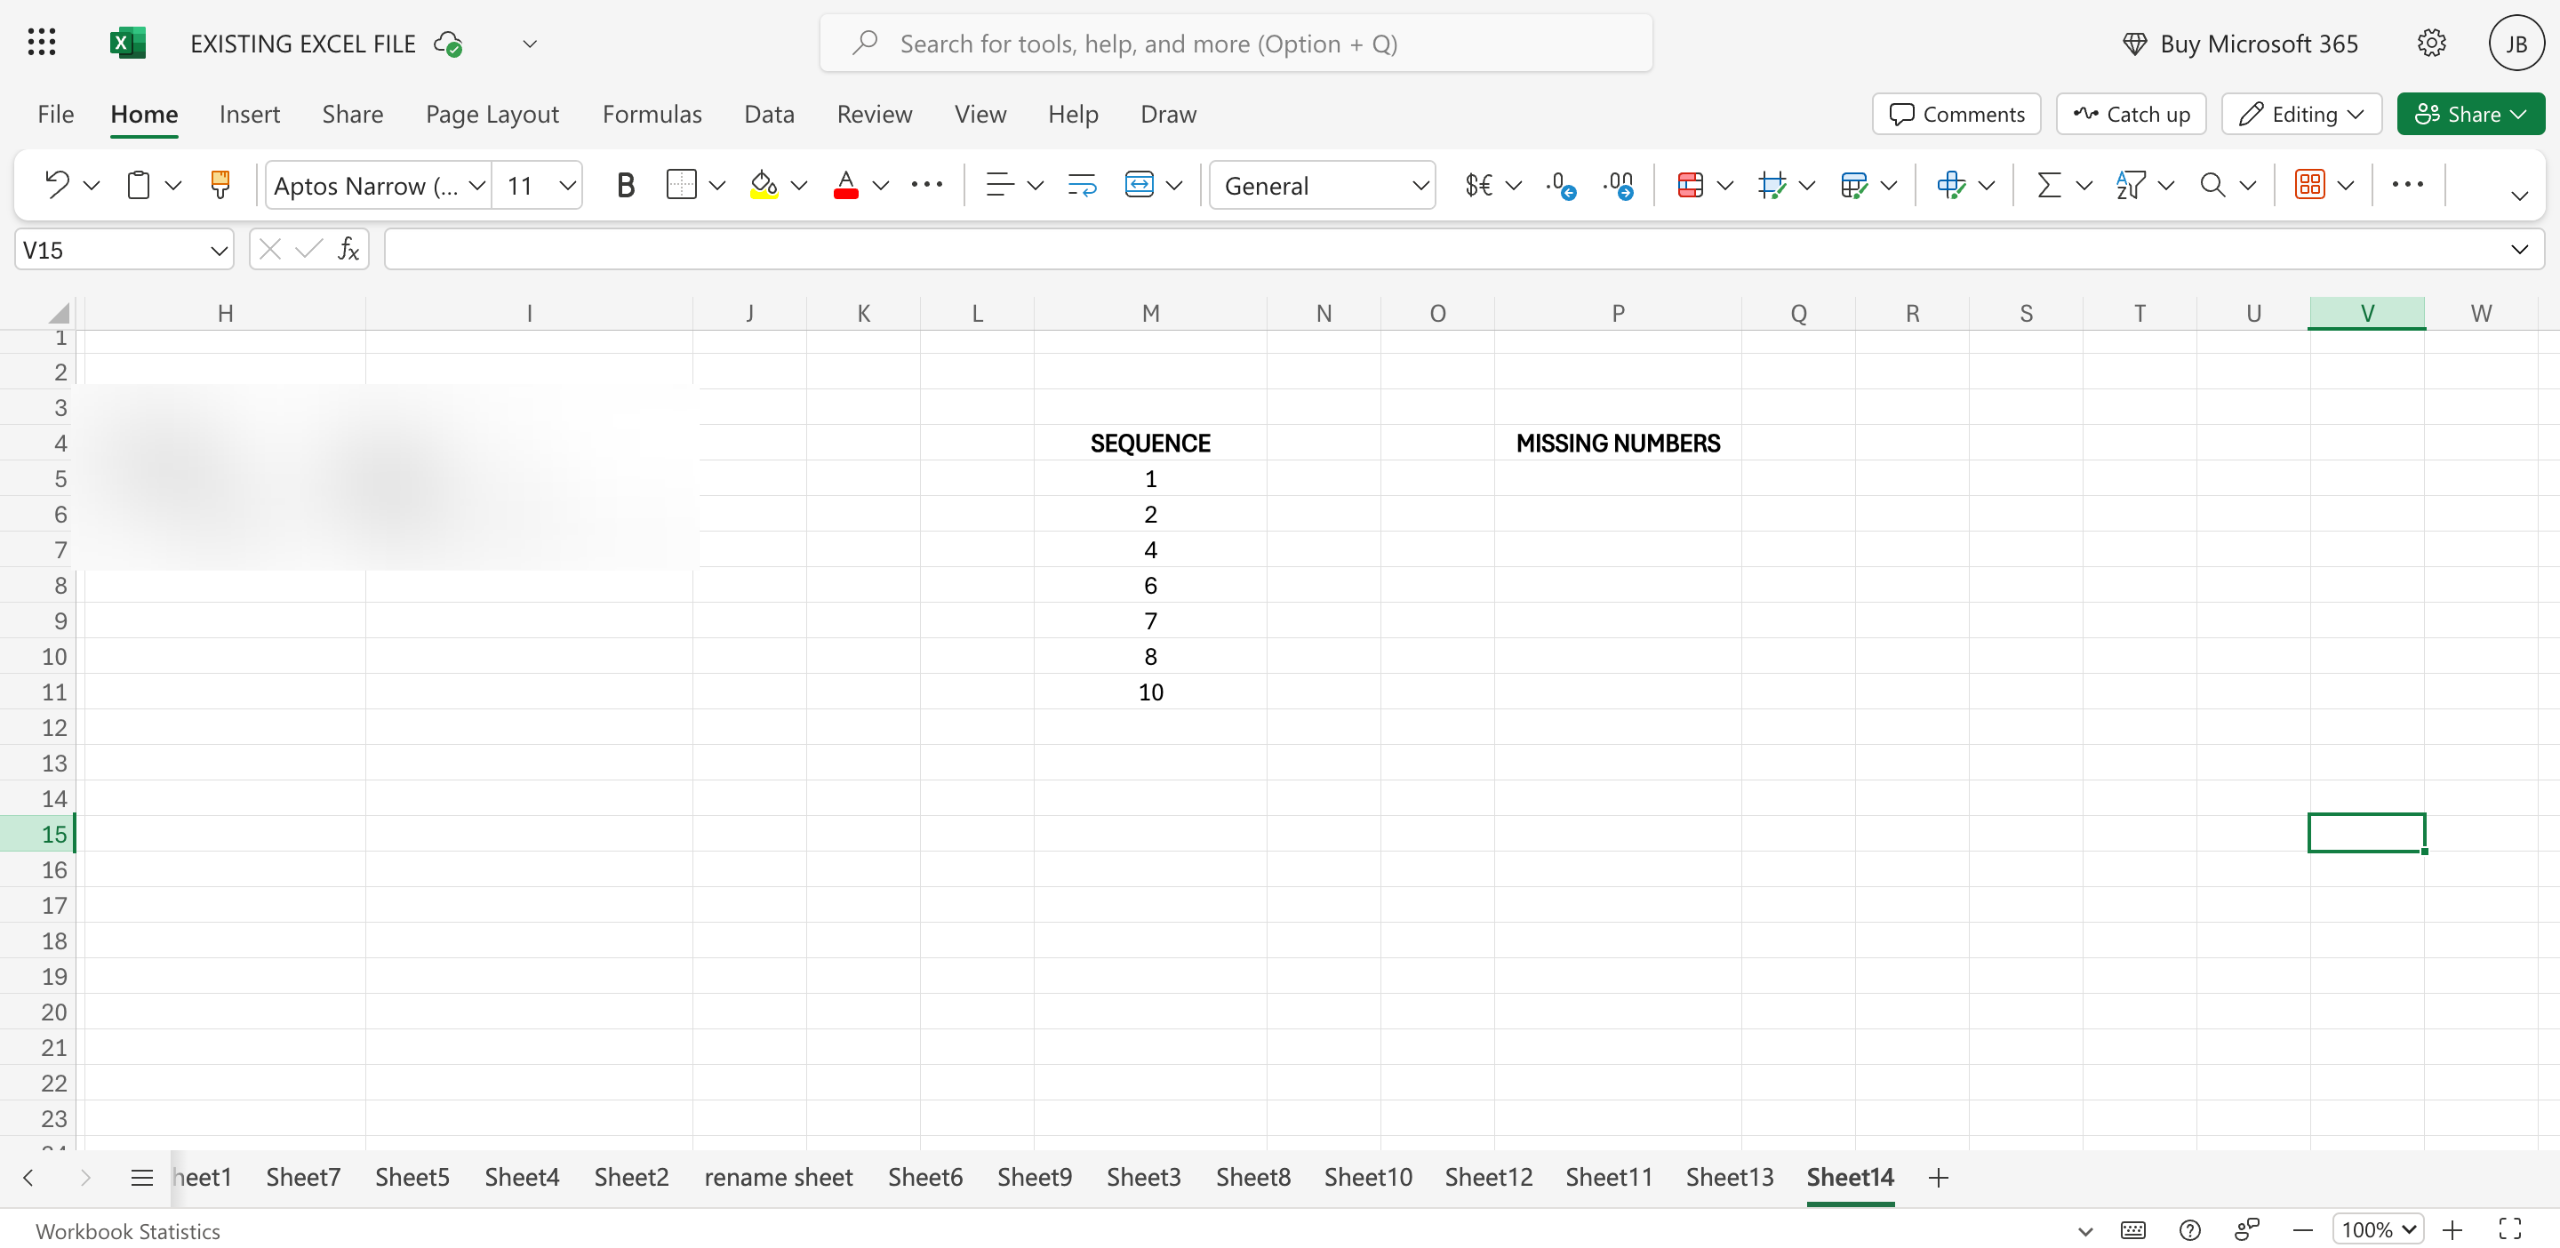This screenshot has height=1248, width=2560.
Task: Click the Undo arrow icon
Action: [57, 185]
